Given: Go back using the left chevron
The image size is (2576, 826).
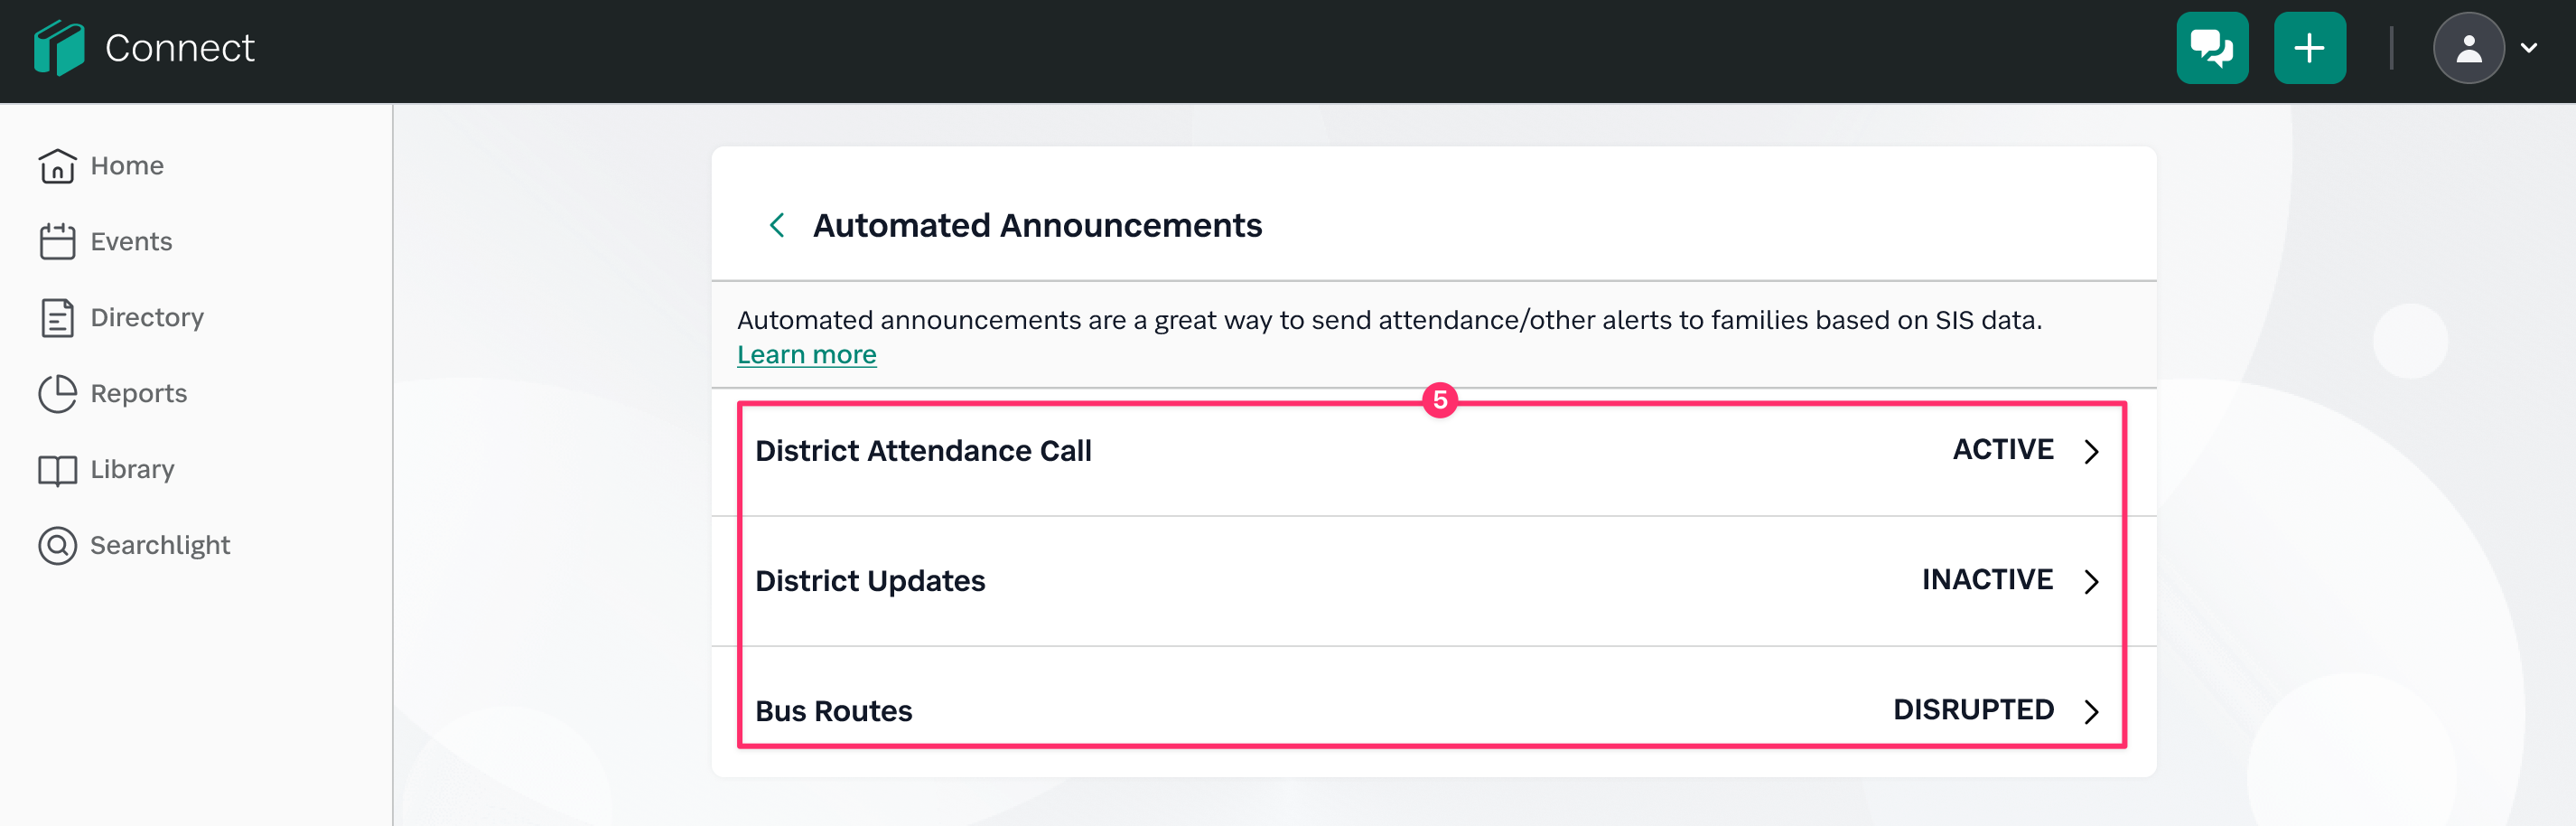Looking at the screenshot, I should [x=777, y=225].
